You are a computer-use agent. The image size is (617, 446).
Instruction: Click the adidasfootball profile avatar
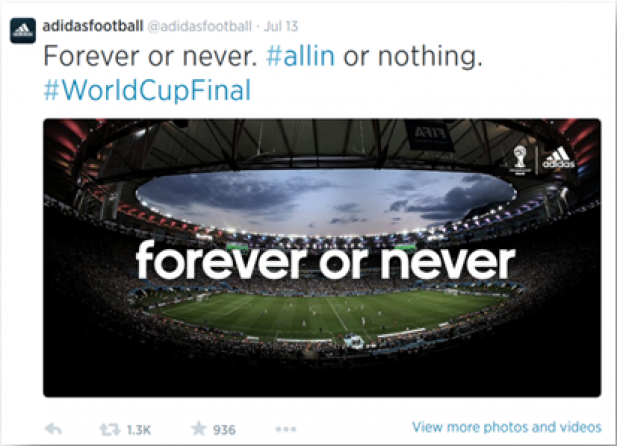(x=23, y=30)
